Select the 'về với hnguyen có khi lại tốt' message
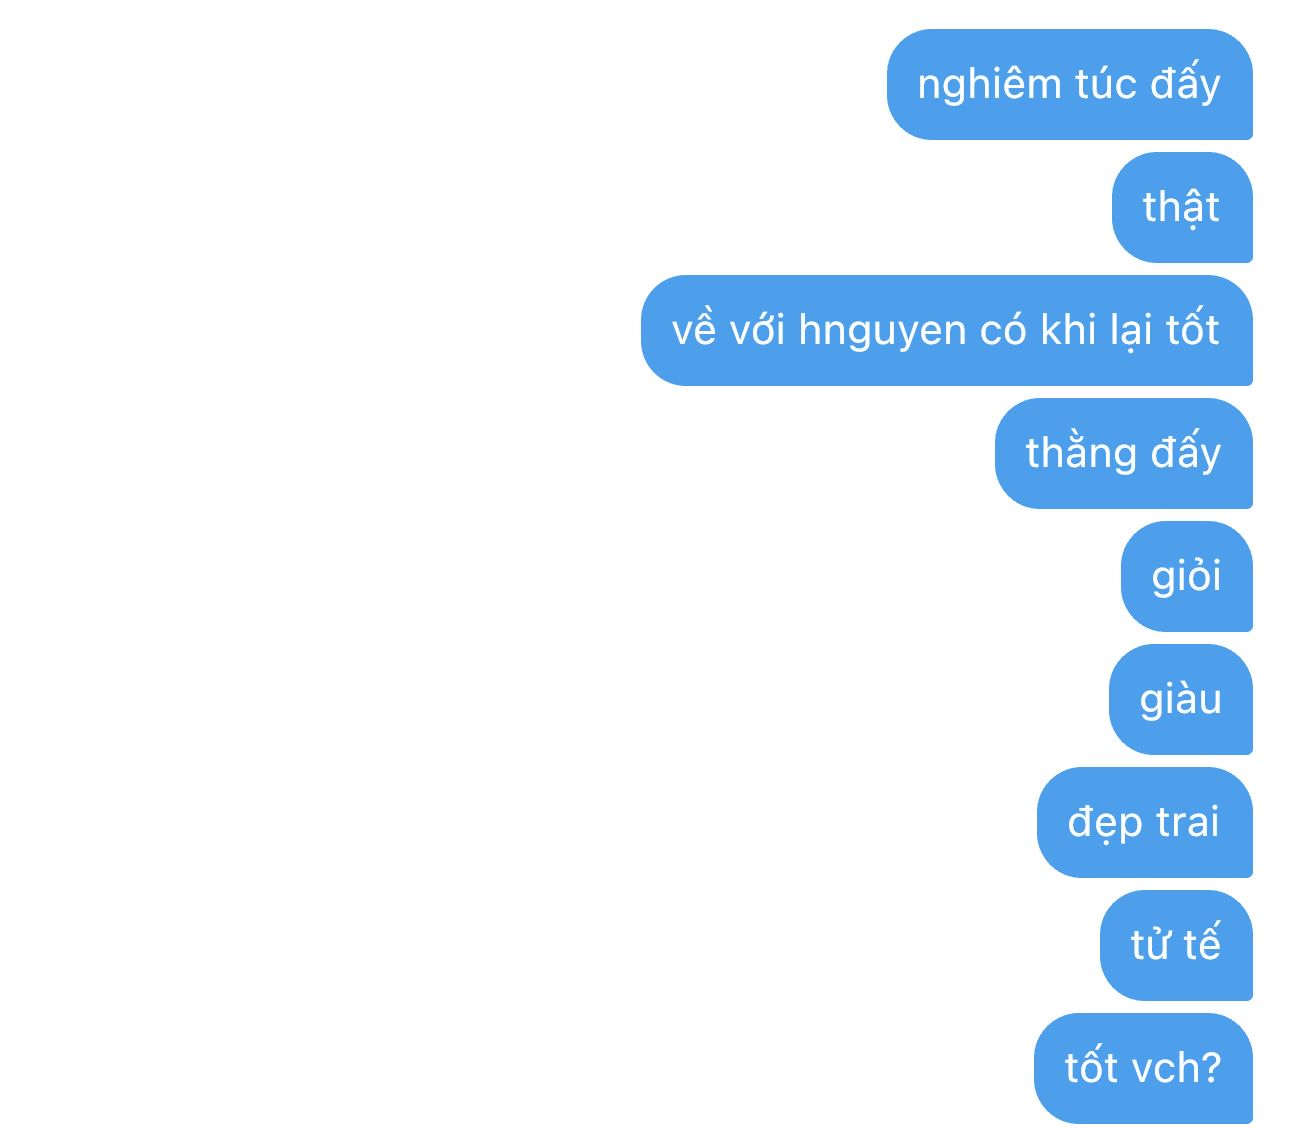Image resolution: width=1289 pixels, height=1128 pixels. [x=946, y=330]
